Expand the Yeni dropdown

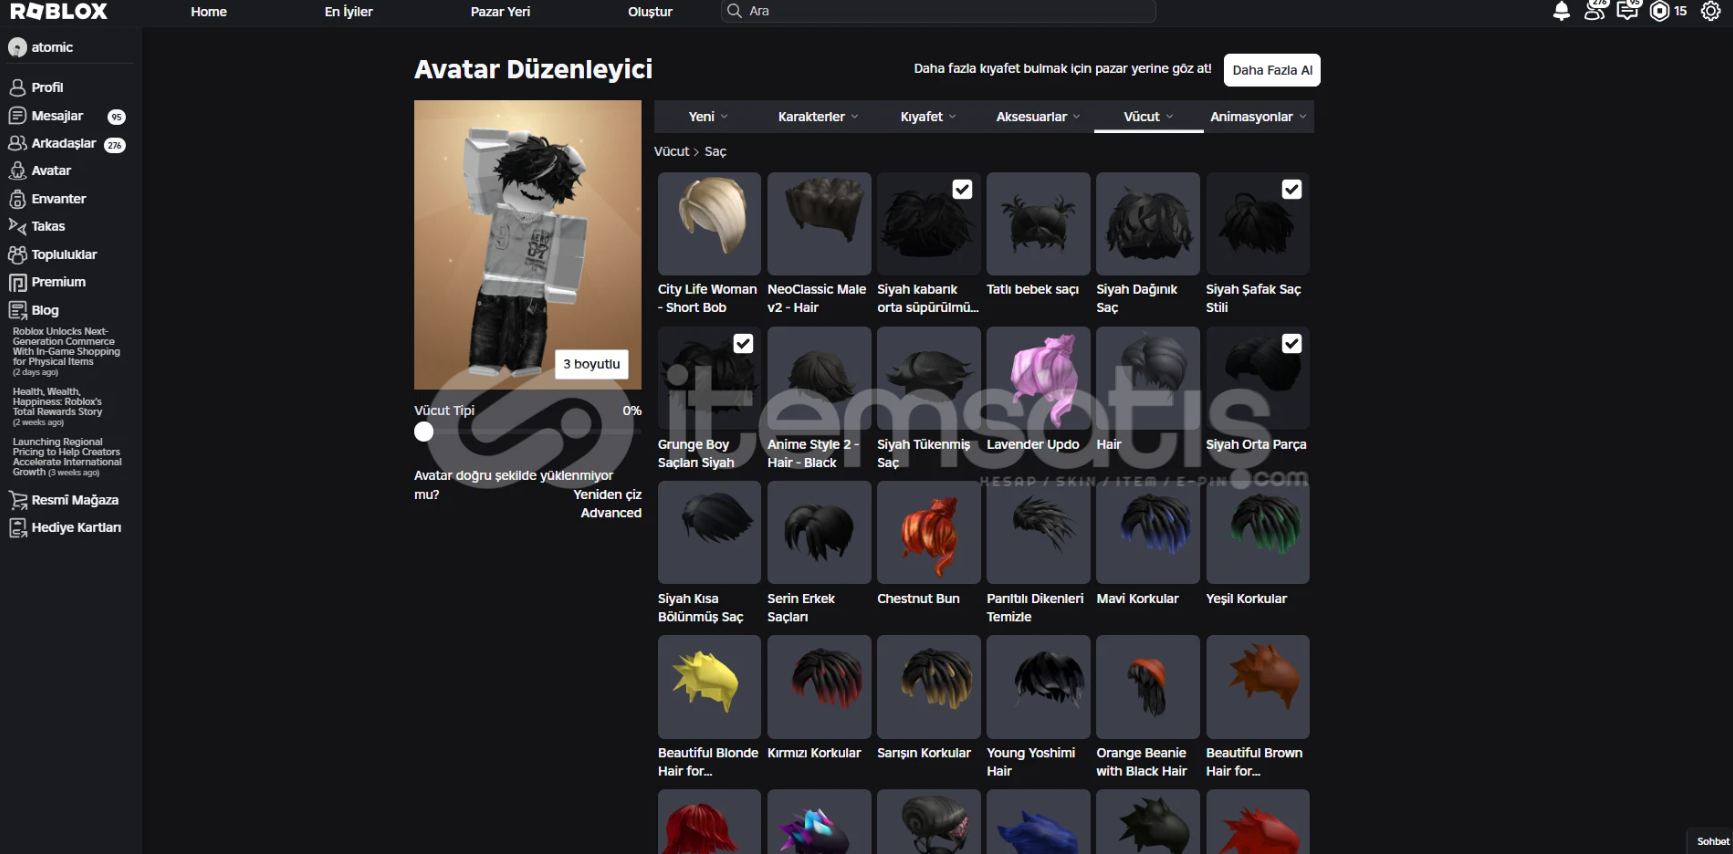point(708,117)
